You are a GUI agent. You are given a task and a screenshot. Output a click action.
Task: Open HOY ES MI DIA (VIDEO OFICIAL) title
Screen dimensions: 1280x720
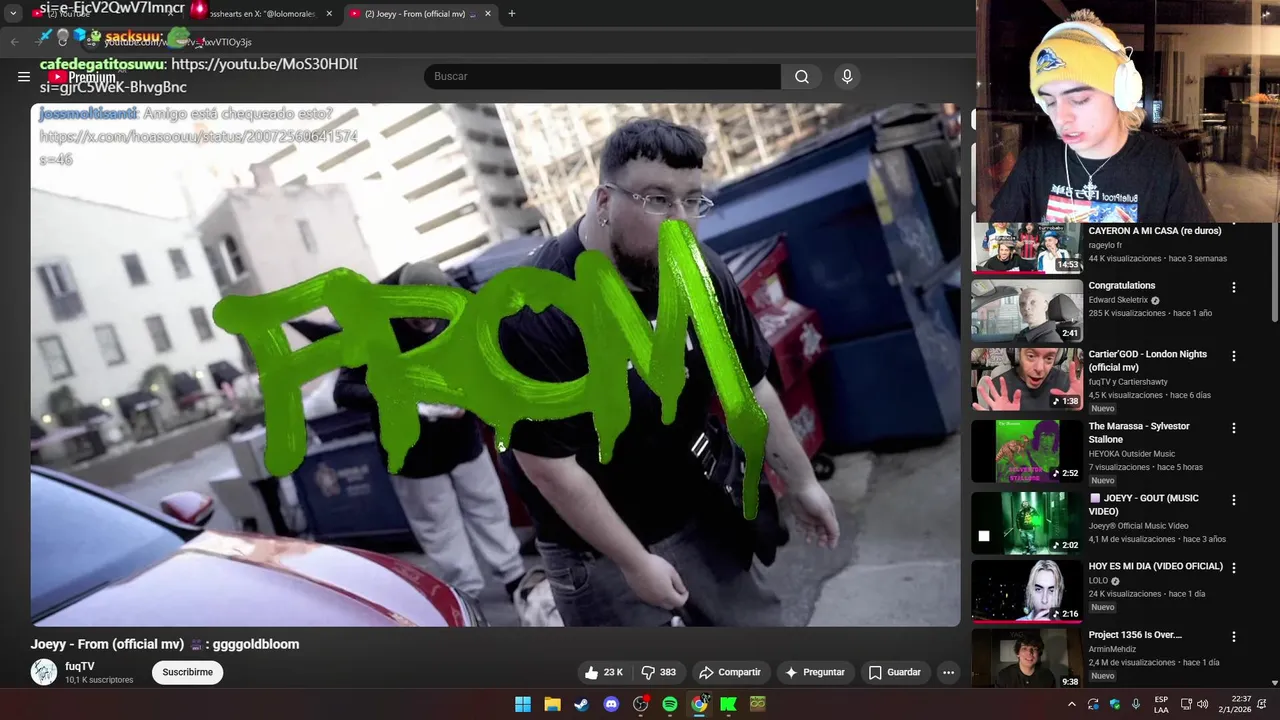[x=1156, y=567]
